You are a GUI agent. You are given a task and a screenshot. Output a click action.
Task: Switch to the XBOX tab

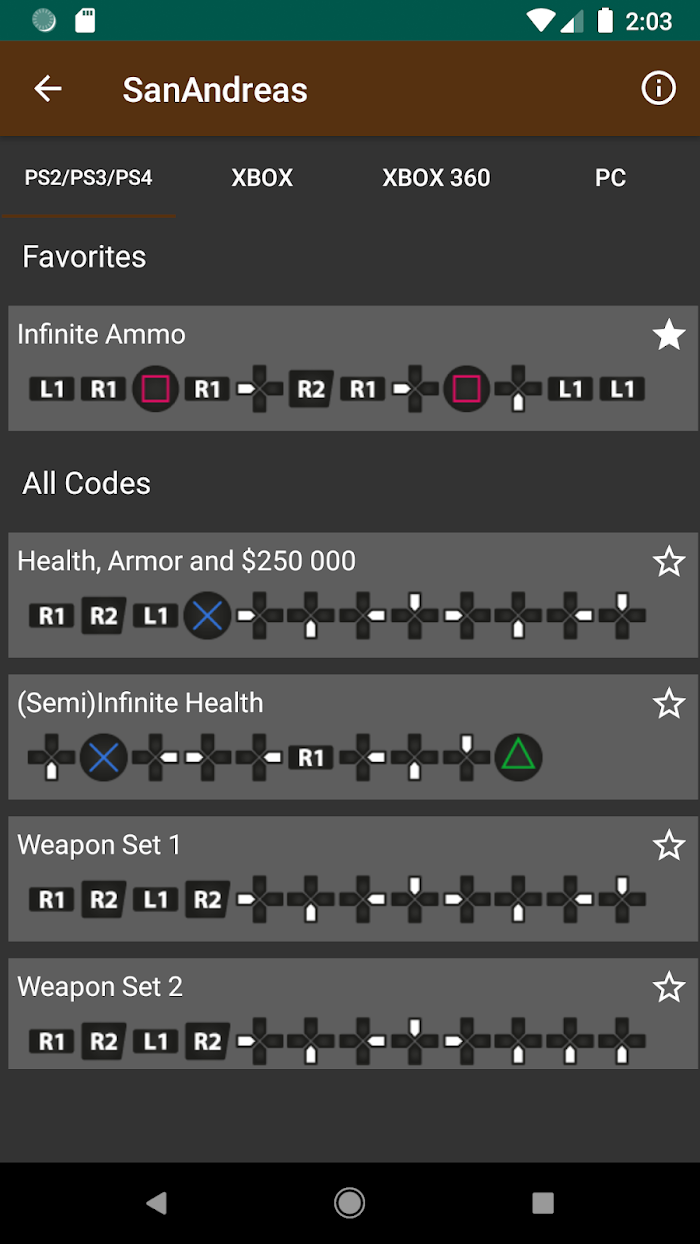262,178
